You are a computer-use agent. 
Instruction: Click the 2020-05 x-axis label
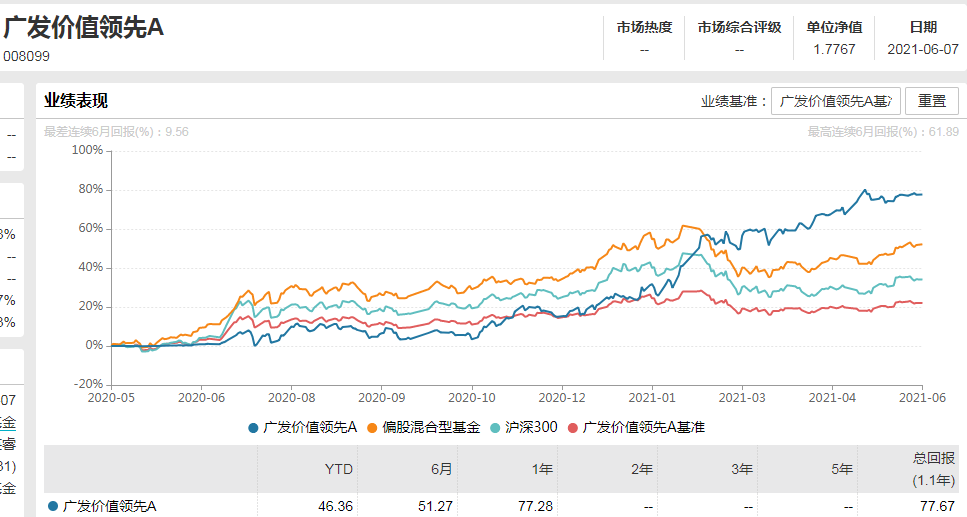pyautogui.click(x=111, y=398)
